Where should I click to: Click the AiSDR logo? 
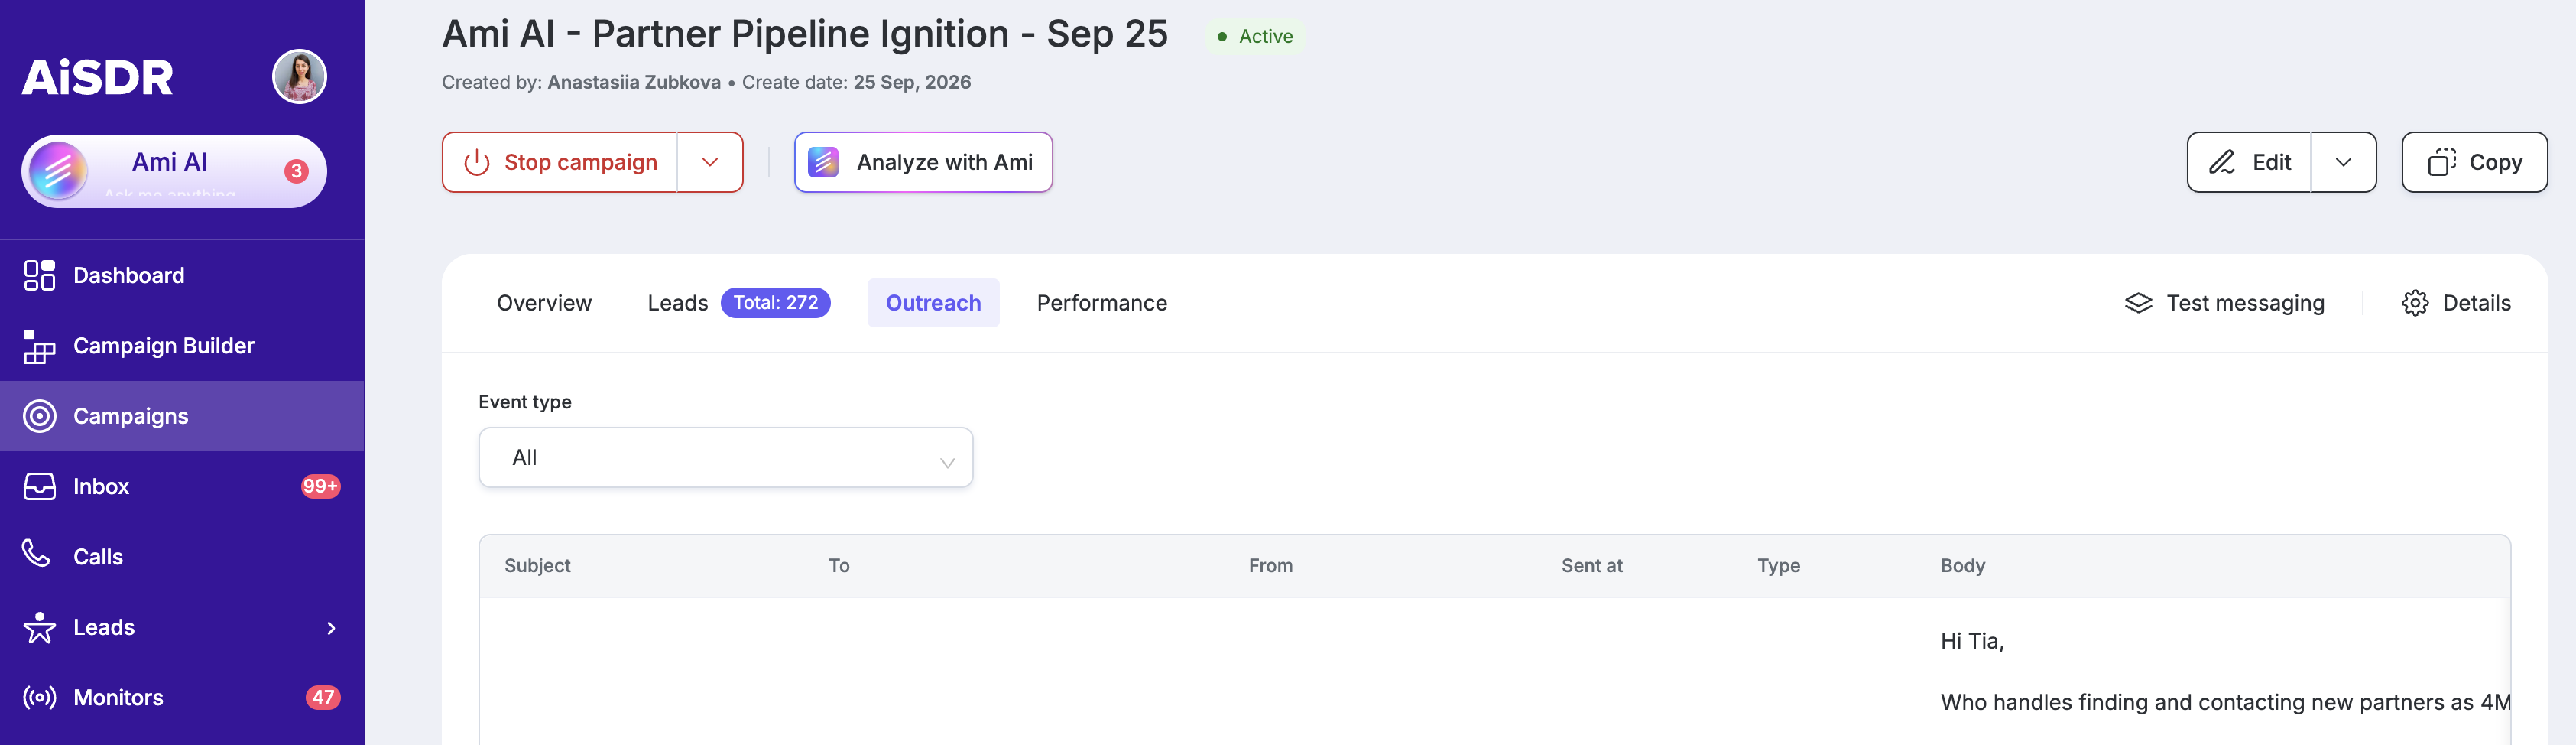(x=98, y=77)
